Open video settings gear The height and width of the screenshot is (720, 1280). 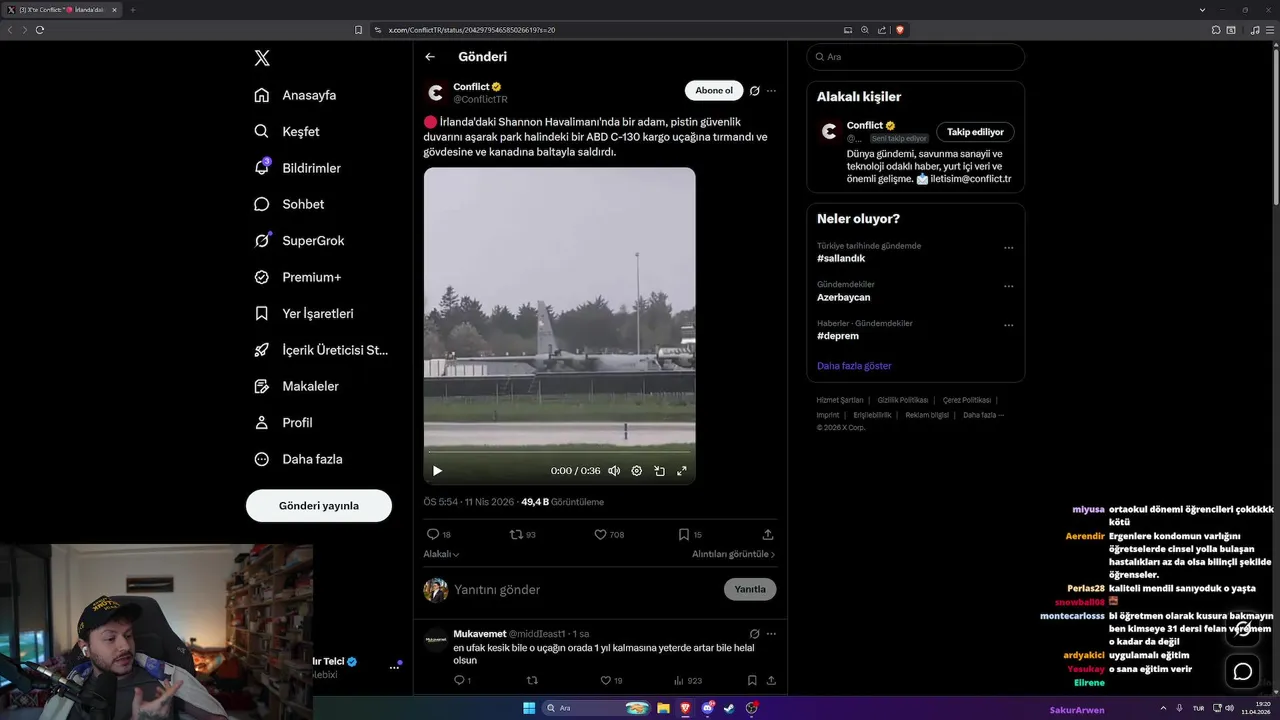(637, 471)
